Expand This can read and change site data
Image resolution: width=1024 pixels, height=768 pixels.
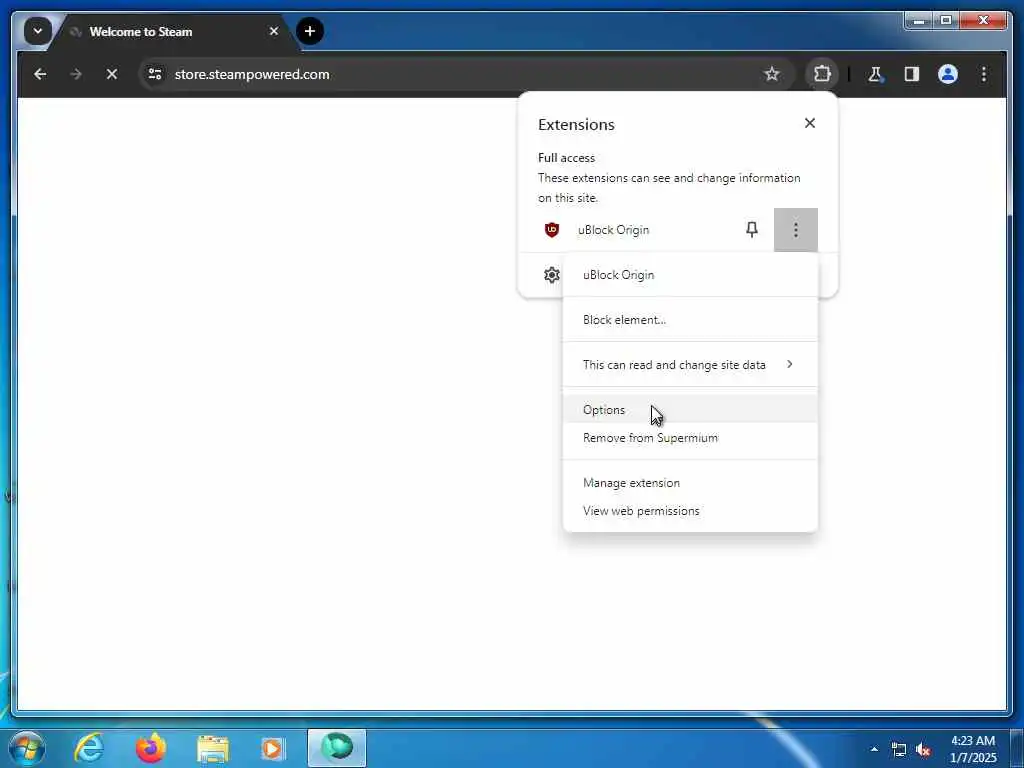click(690, 364)
